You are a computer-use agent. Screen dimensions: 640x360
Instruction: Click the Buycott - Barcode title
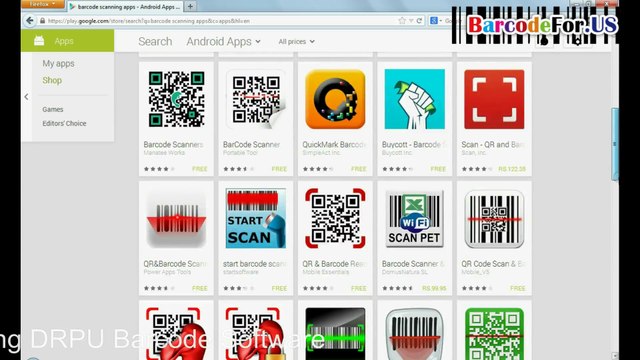(414, 144)
